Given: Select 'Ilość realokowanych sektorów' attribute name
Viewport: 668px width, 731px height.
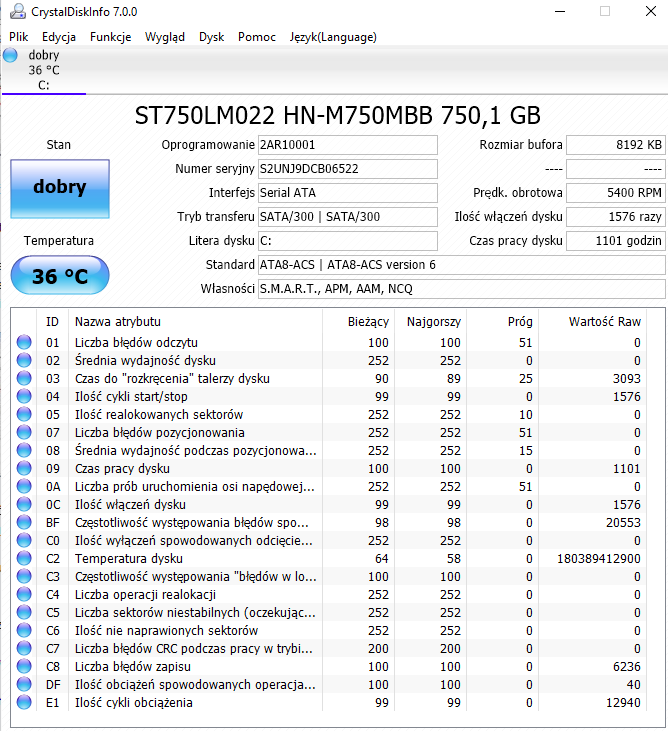Looking at the screenshot, I should coord(159,414).
